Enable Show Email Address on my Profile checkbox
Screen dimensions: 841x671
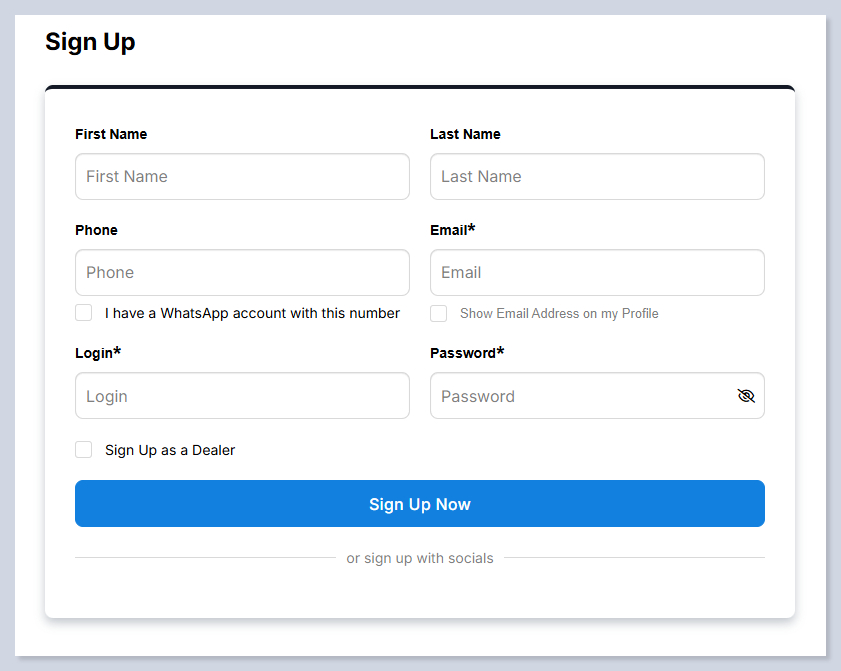pos(438,313)
